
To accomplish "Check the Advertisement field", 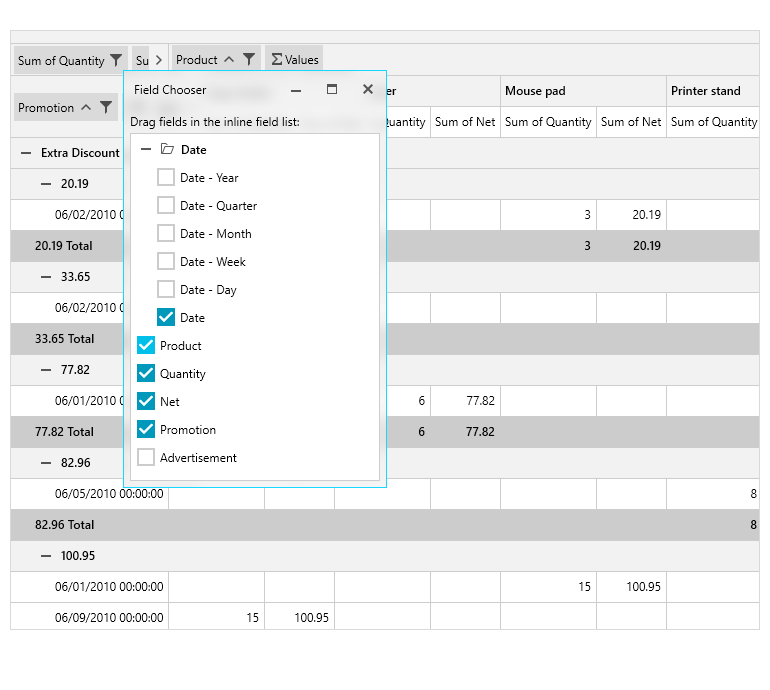I will click(x=146, y=458).
